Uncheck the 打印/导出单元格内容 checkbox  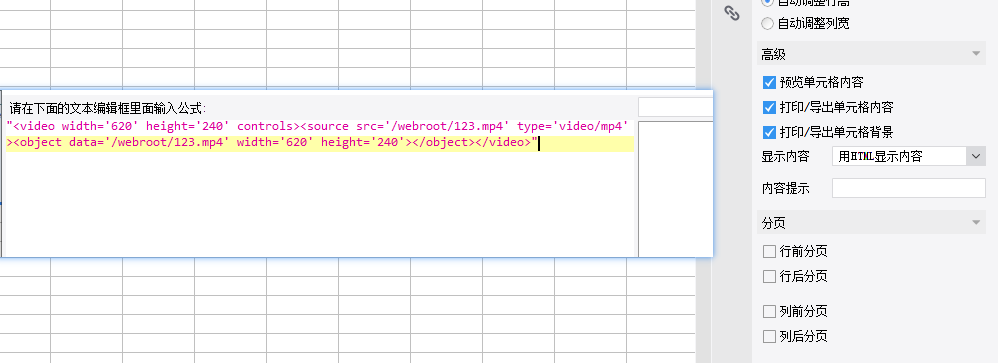[x=769, y=107]
